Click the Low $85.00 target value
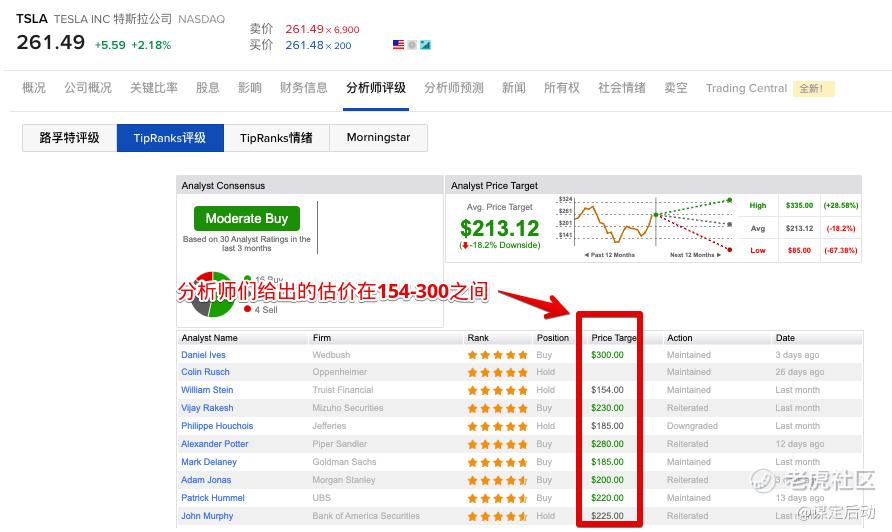This screenshot has height=532, width=892. (799, 250)
